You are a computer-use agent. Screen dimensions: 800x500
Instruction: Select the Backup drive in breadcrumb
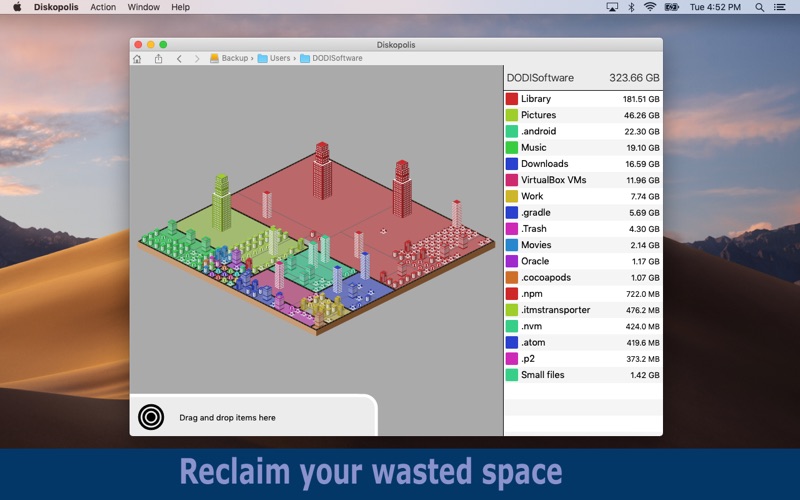pyautogui.click(x=229, y=58)
